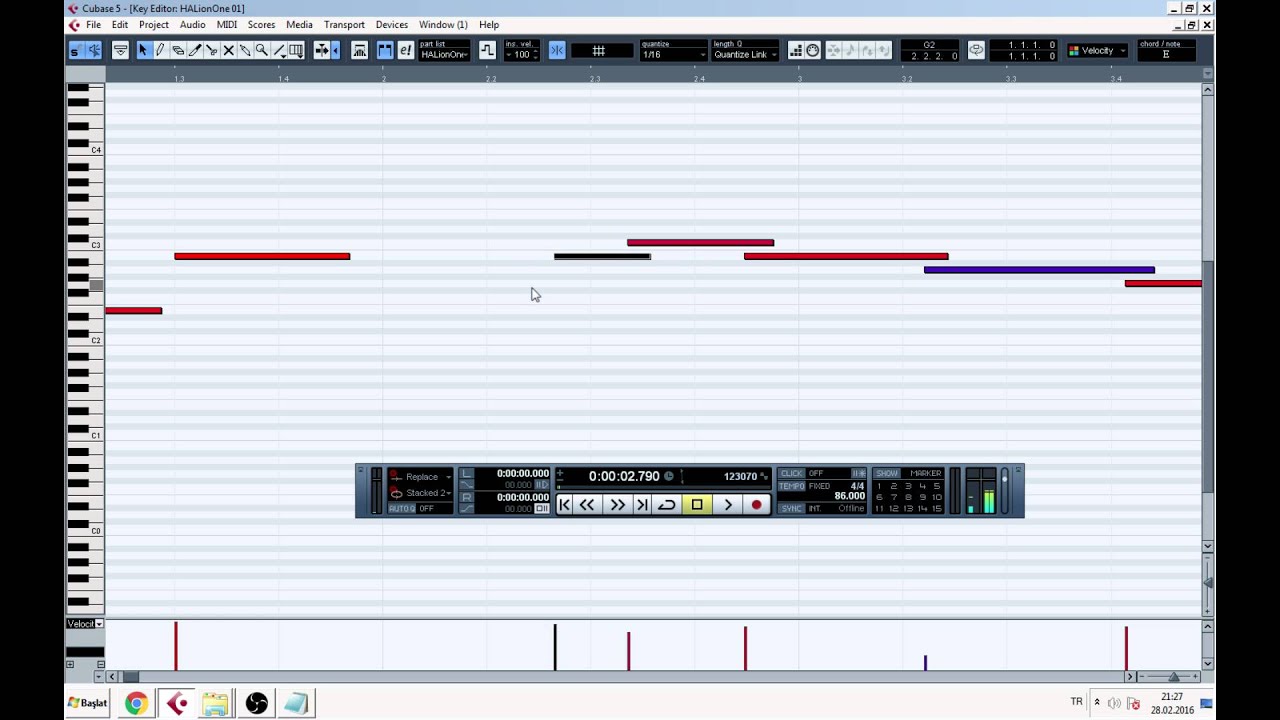Toggle metronome CLICK on transport panel
1280x720 pixels.
[792, 473]
